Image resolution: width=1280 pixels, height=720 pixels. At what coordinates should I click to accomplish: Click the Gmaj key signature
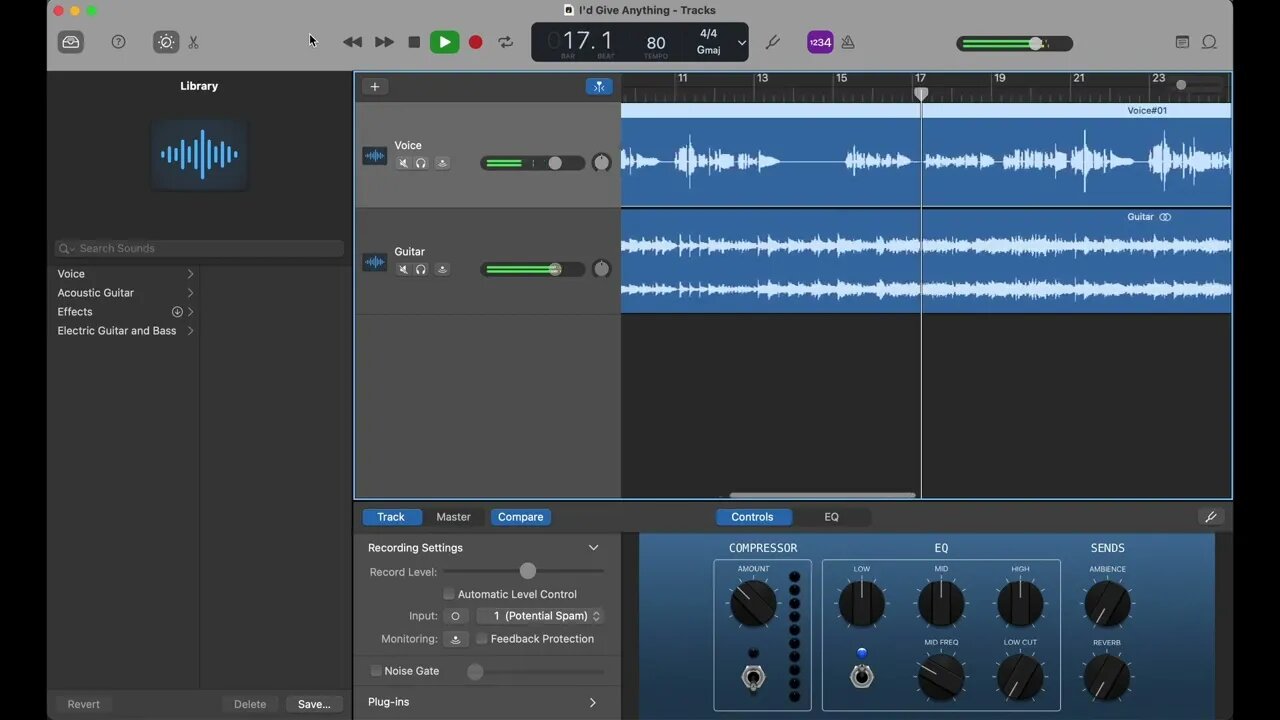709,50
